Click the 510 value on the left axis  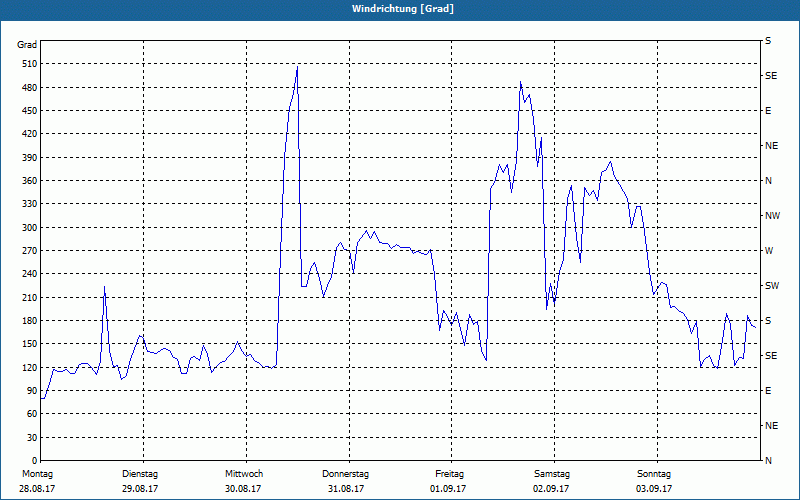[30, 64]
